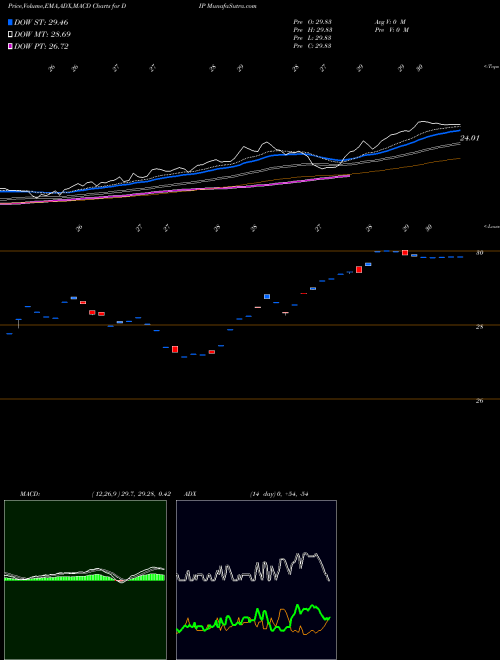
Task: Click the 'Pre V: 0 M' volume text
Action: click(391, 30)
